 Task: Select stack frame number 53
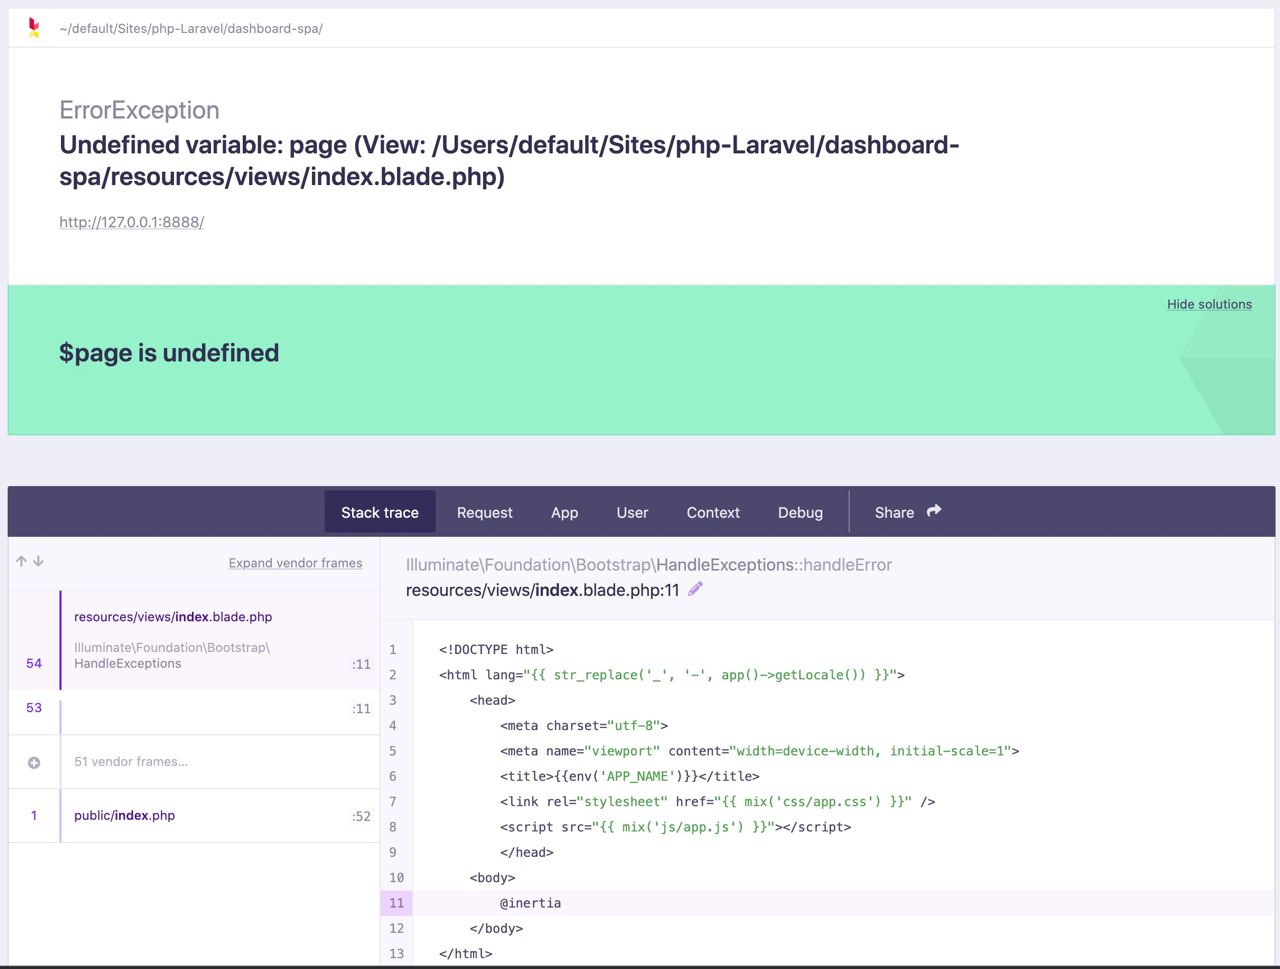click(194, 712)
